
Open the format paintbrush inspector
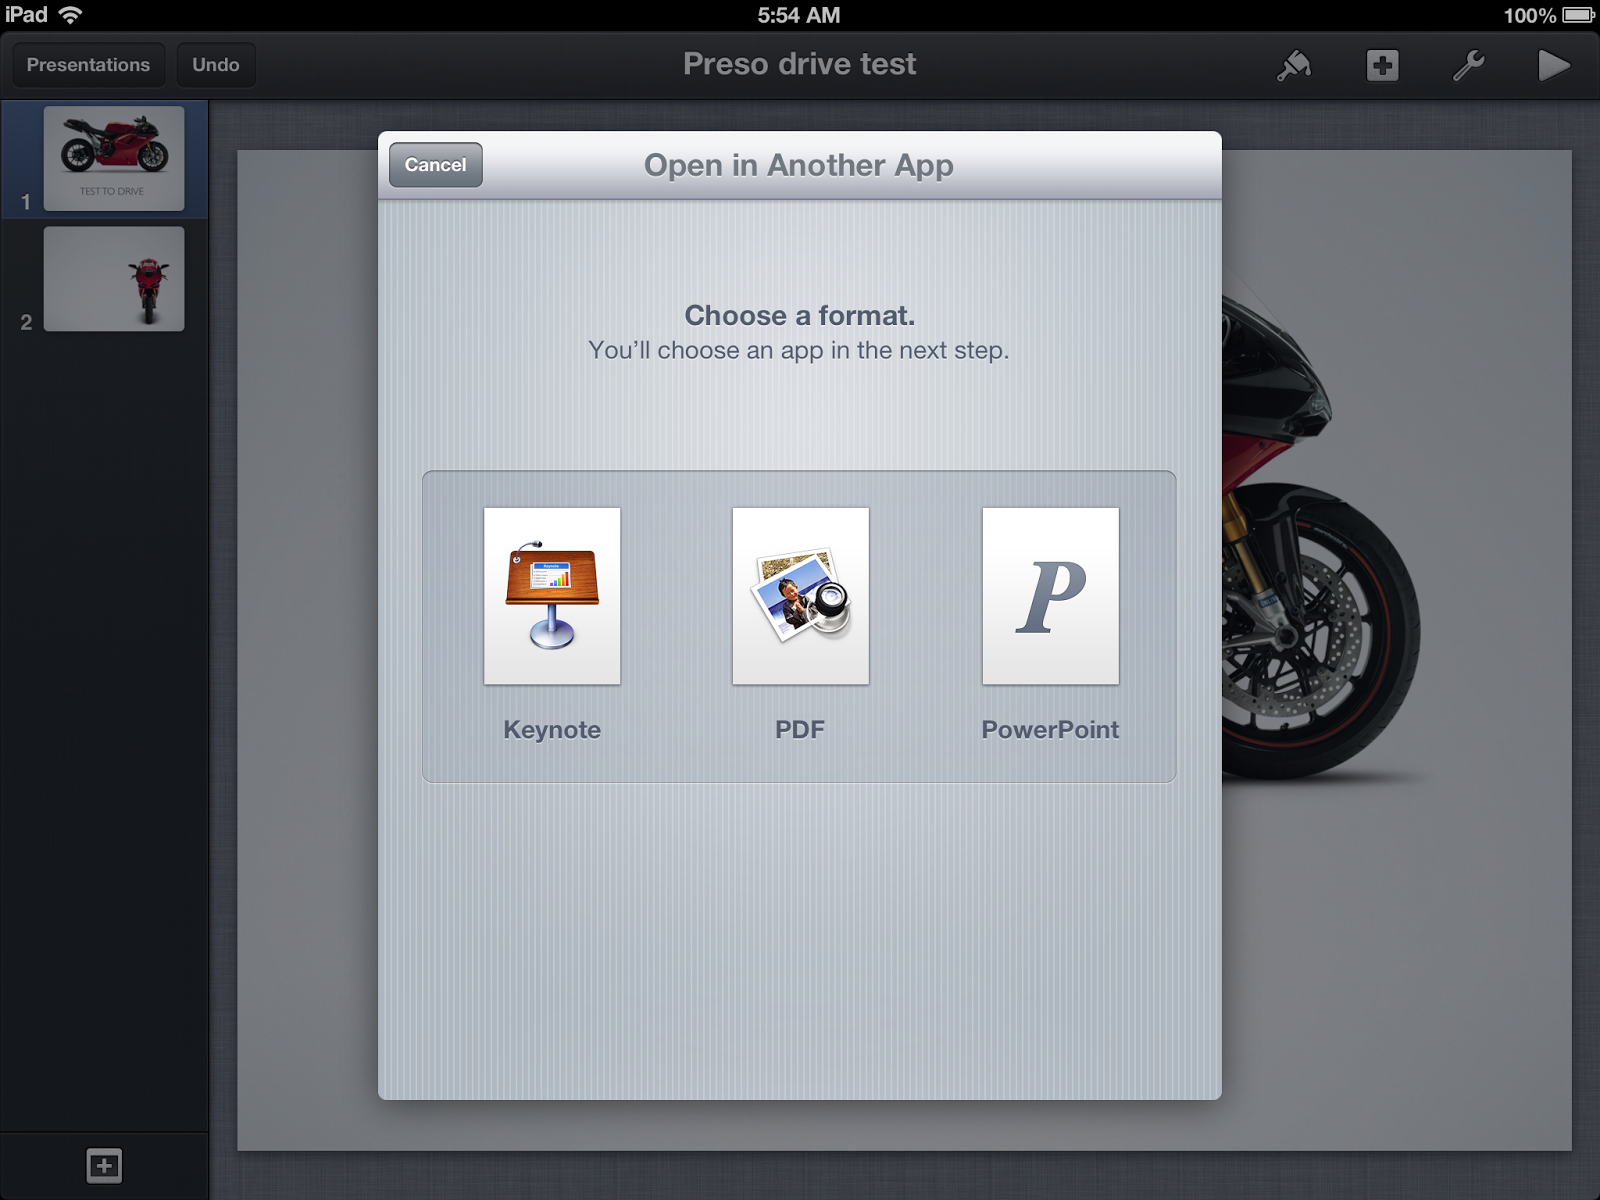[1294, 66]
